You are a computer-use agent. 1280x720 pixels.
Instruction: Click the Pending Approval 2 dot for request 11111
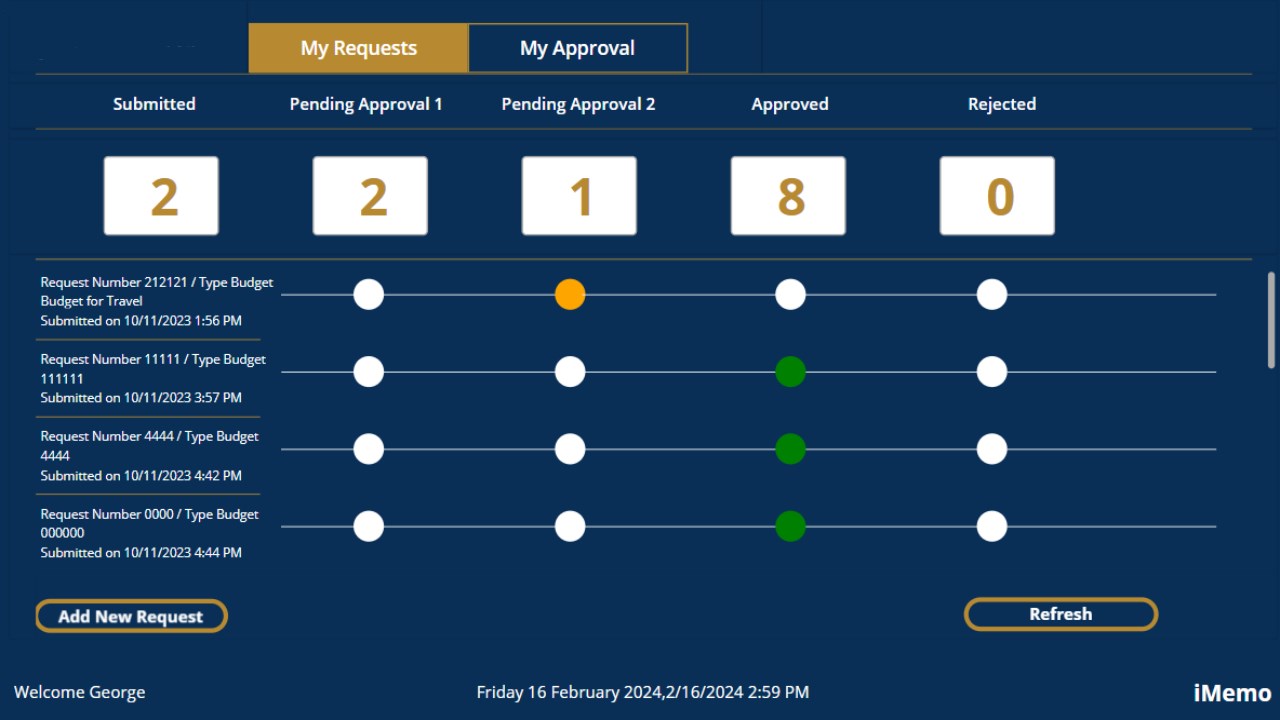pos(570,372)
